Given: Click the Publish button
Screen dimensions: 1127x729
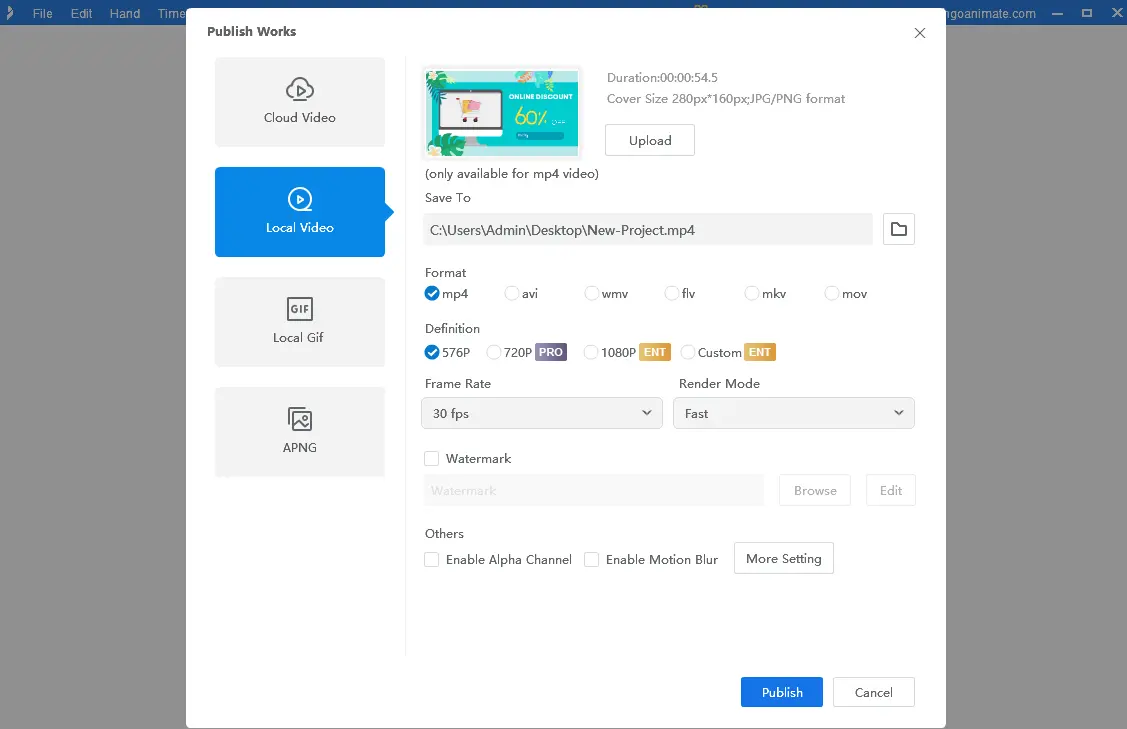Looking at the screenshot, I should coord(781,692).
